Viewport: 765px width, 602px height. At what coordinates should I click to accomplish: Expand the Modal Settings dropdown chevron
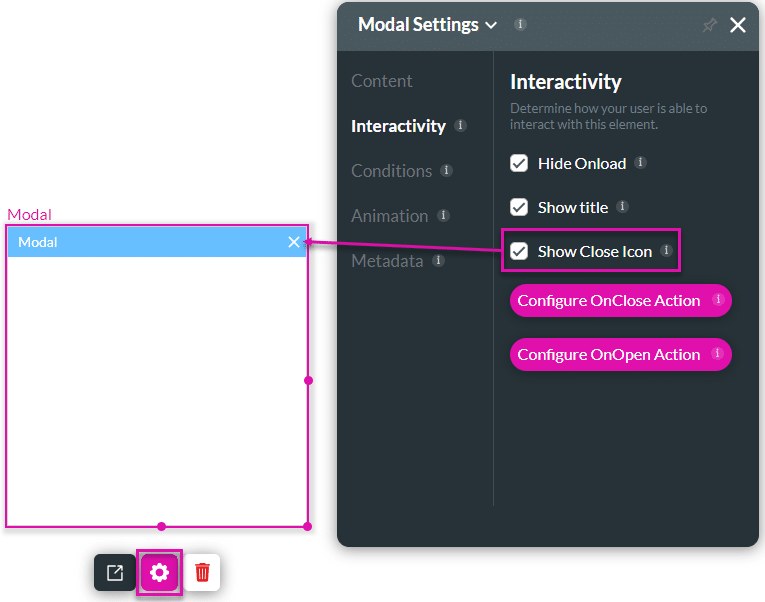pos(491,26)
